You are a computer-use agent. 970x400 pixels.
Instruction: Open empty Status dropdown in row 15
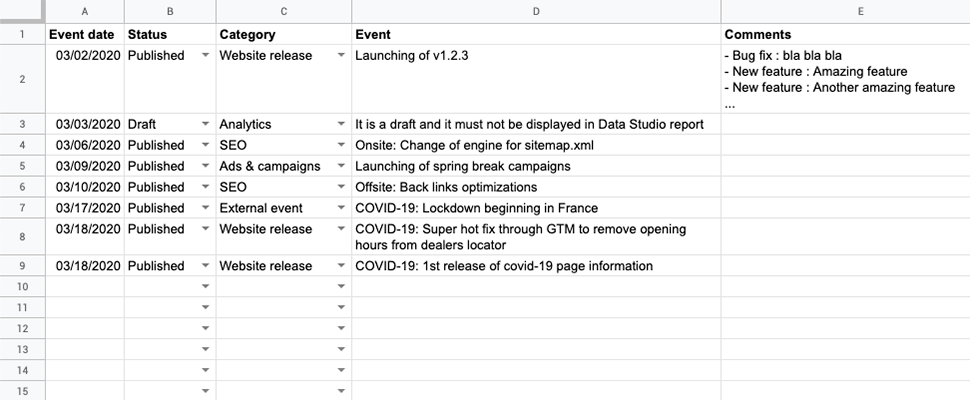click(x=205, y=391)
